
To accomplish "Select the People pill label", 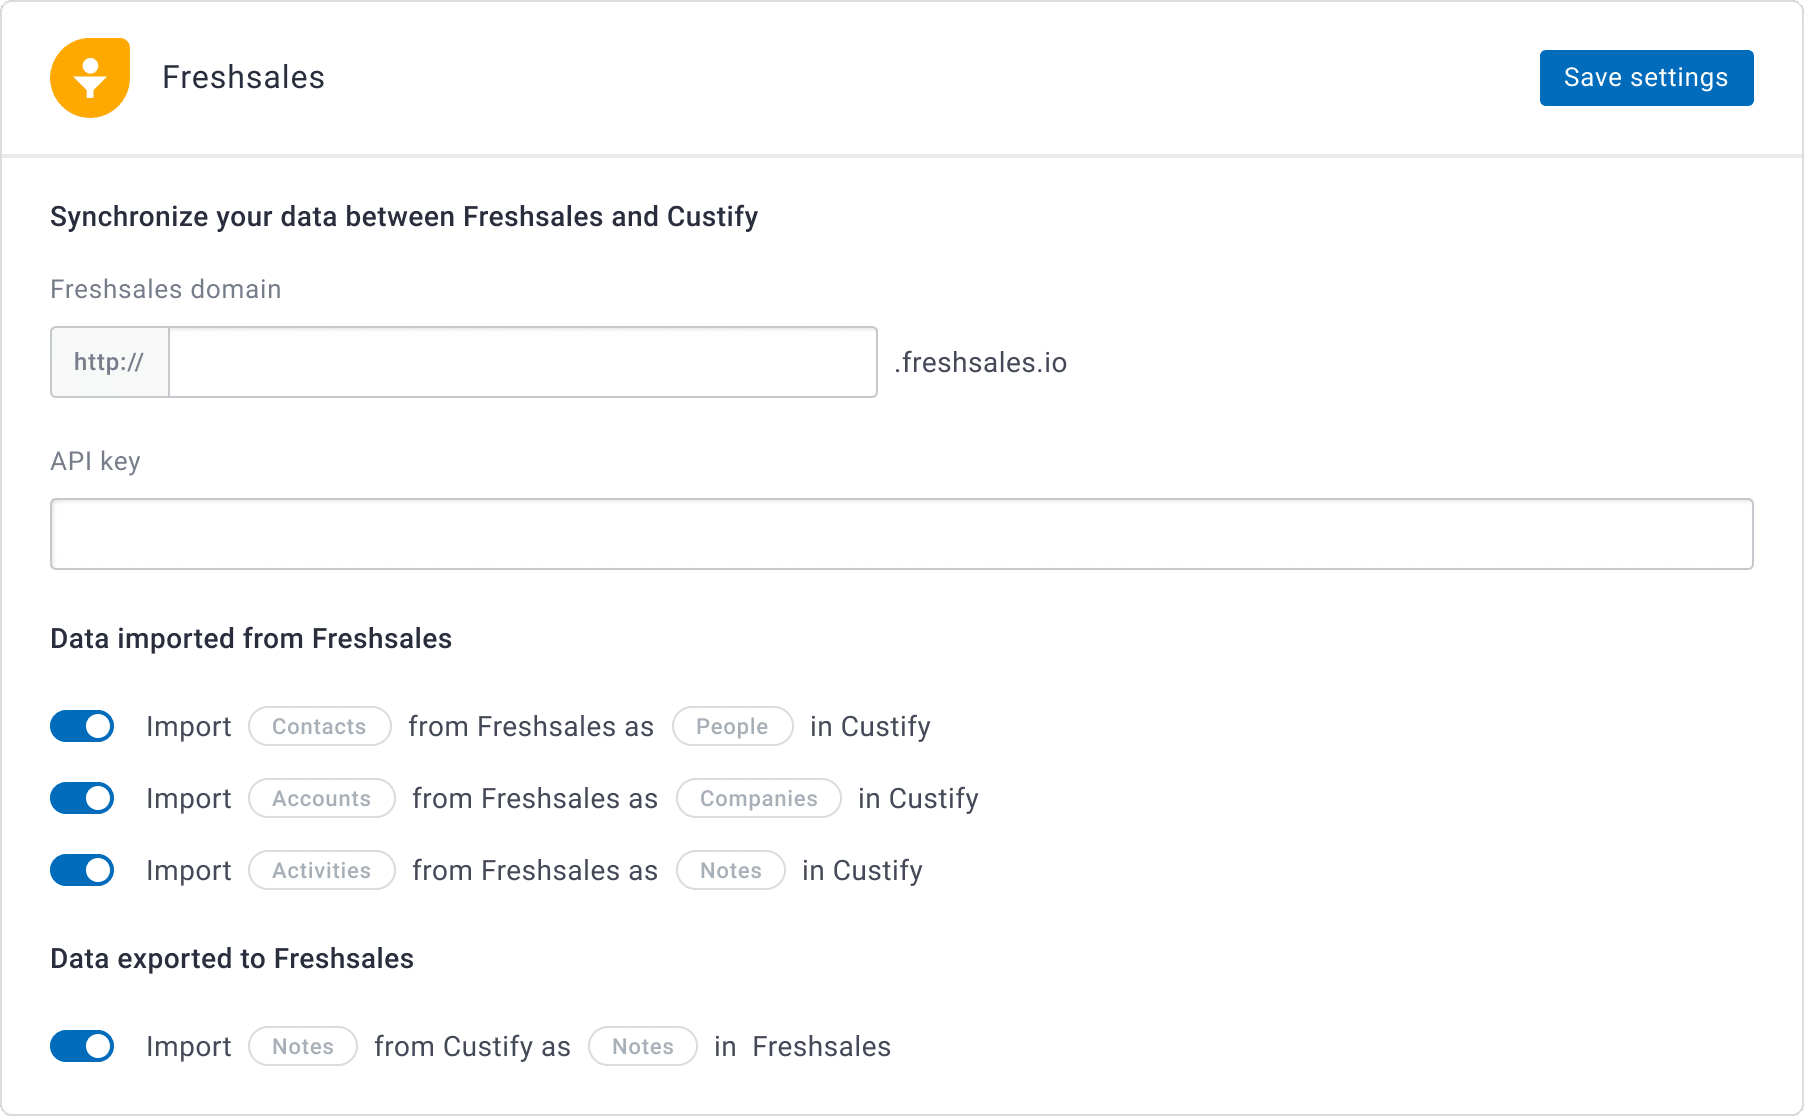I will coord(732,726).
